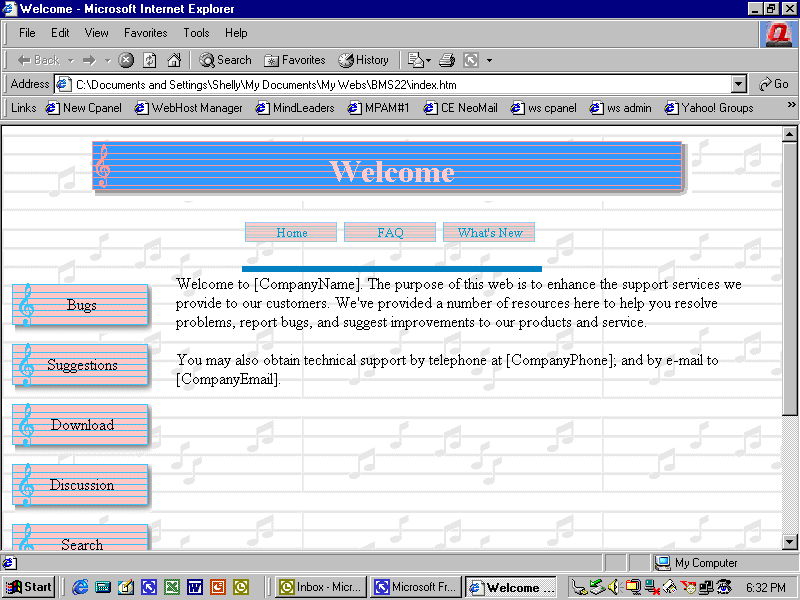Click the volume speaker tray icon
Screen dimensions: 800x600
pos(614,587)
